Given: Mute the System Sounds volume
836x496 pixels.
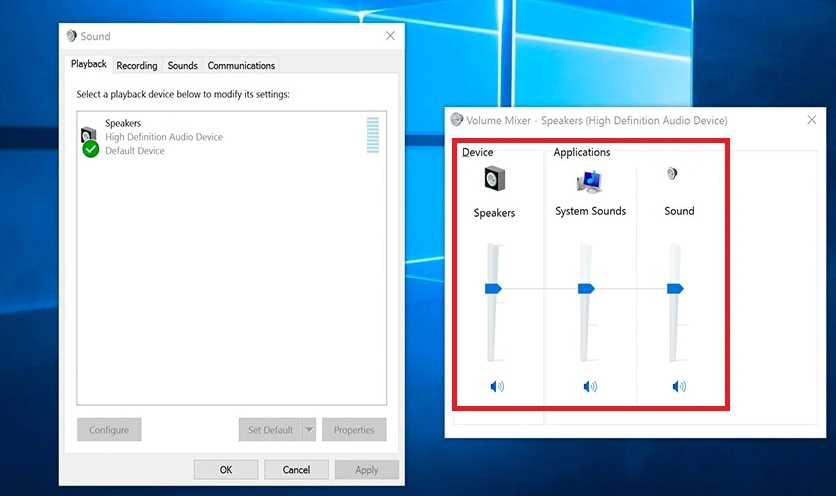Looking at the screenshot, I should pyautogui.click(x=589, y=386).
